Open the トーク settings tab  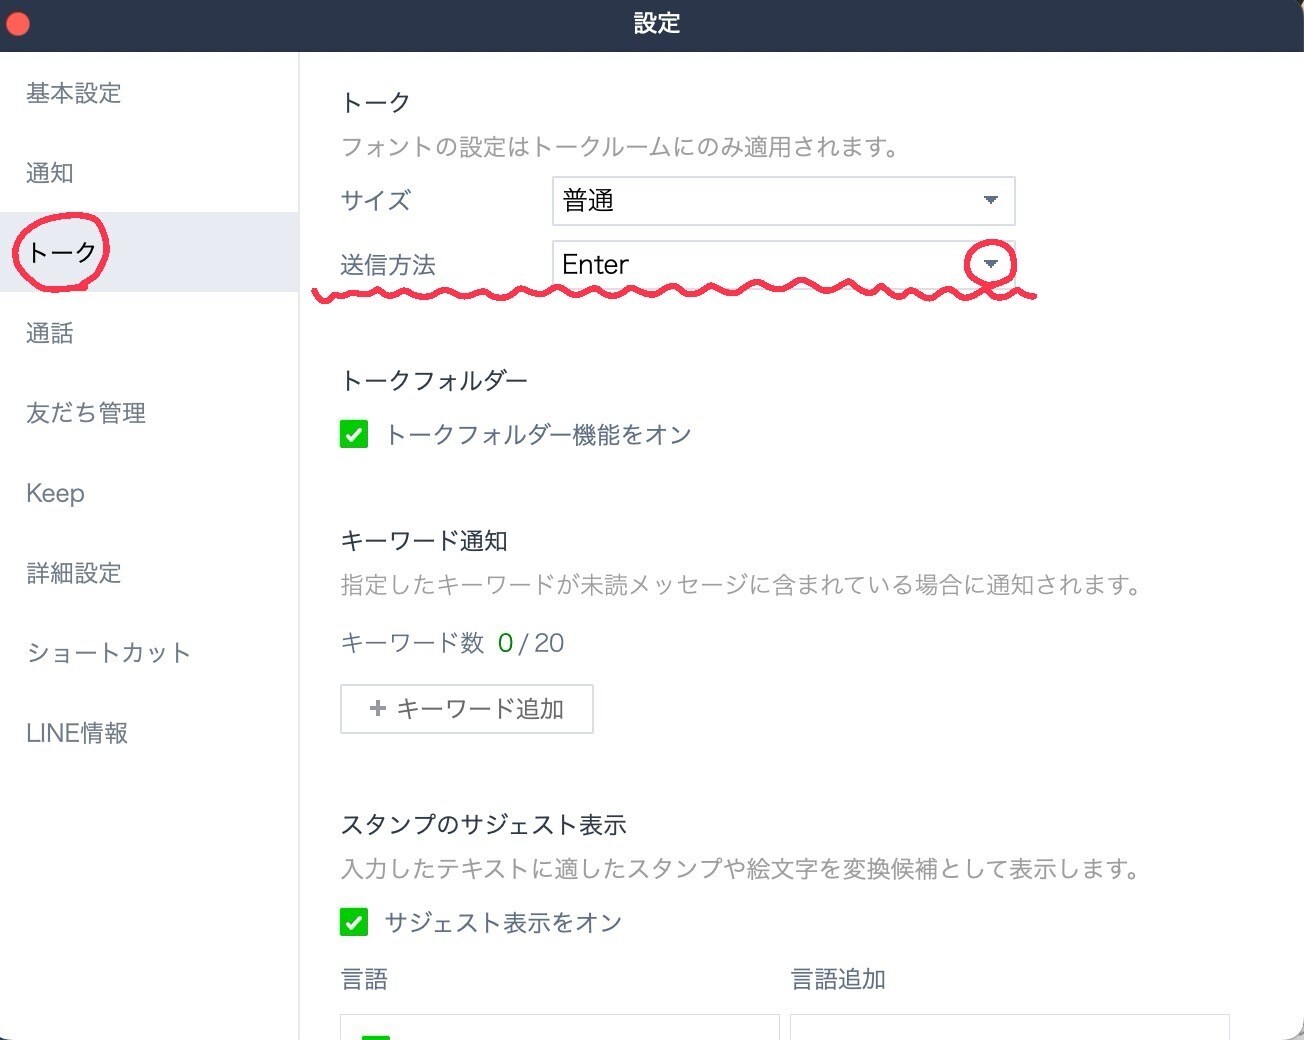59,252
